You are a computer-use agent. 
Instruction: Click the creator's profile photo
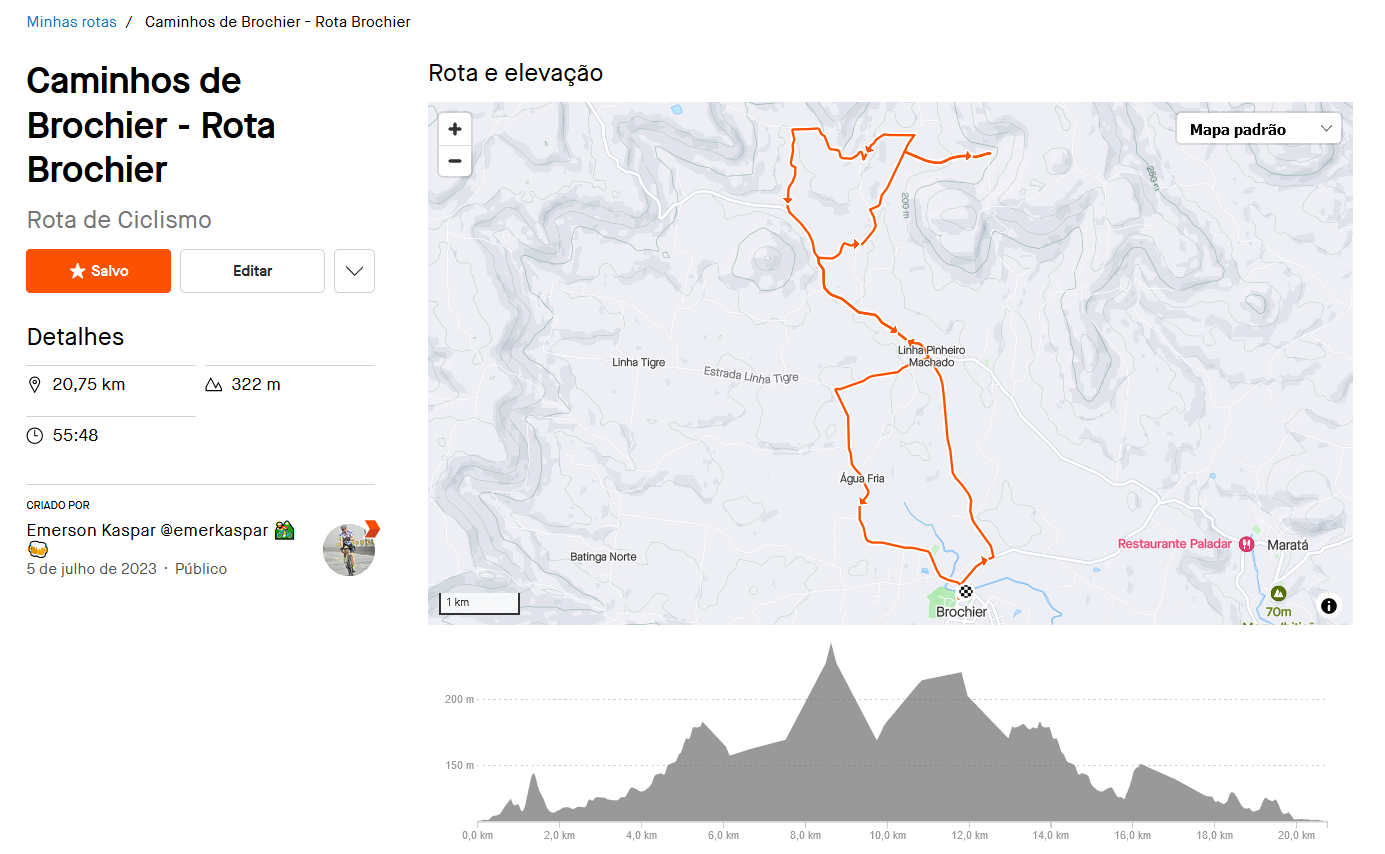pyautogui.click(x=349, y=549)
